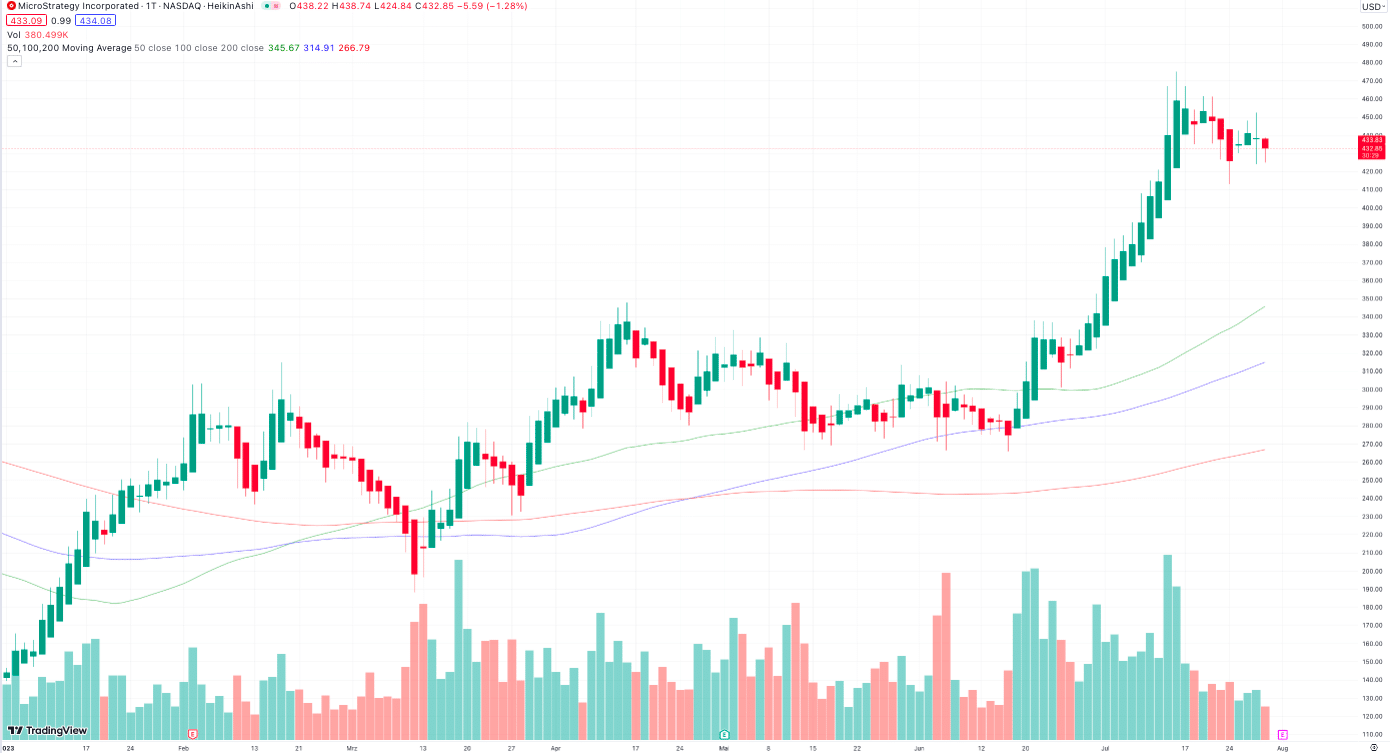The height and width of the screenshot is (753, 1390).
Task: Click the 400.00 price axis label
Action: [x=1371, y=208]
